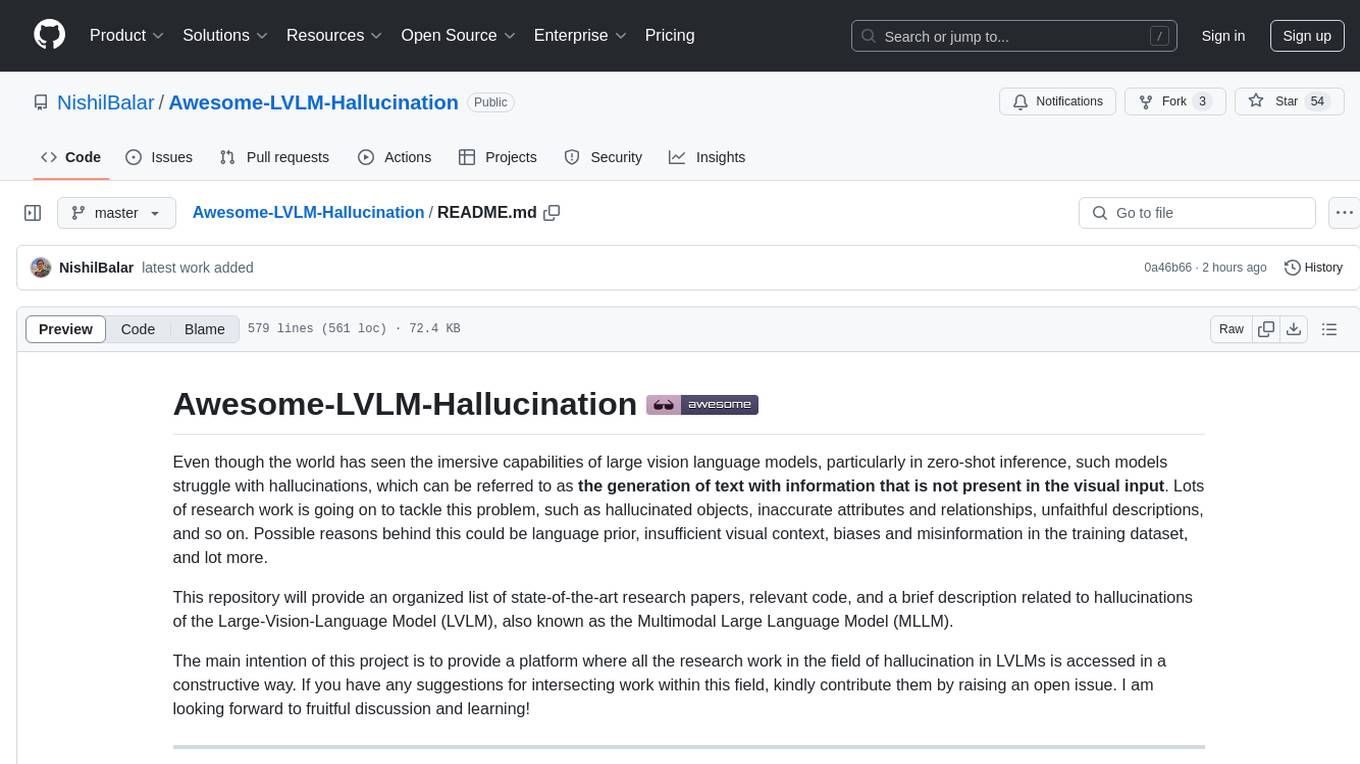Download the raw file

[x=1293, y=329]
